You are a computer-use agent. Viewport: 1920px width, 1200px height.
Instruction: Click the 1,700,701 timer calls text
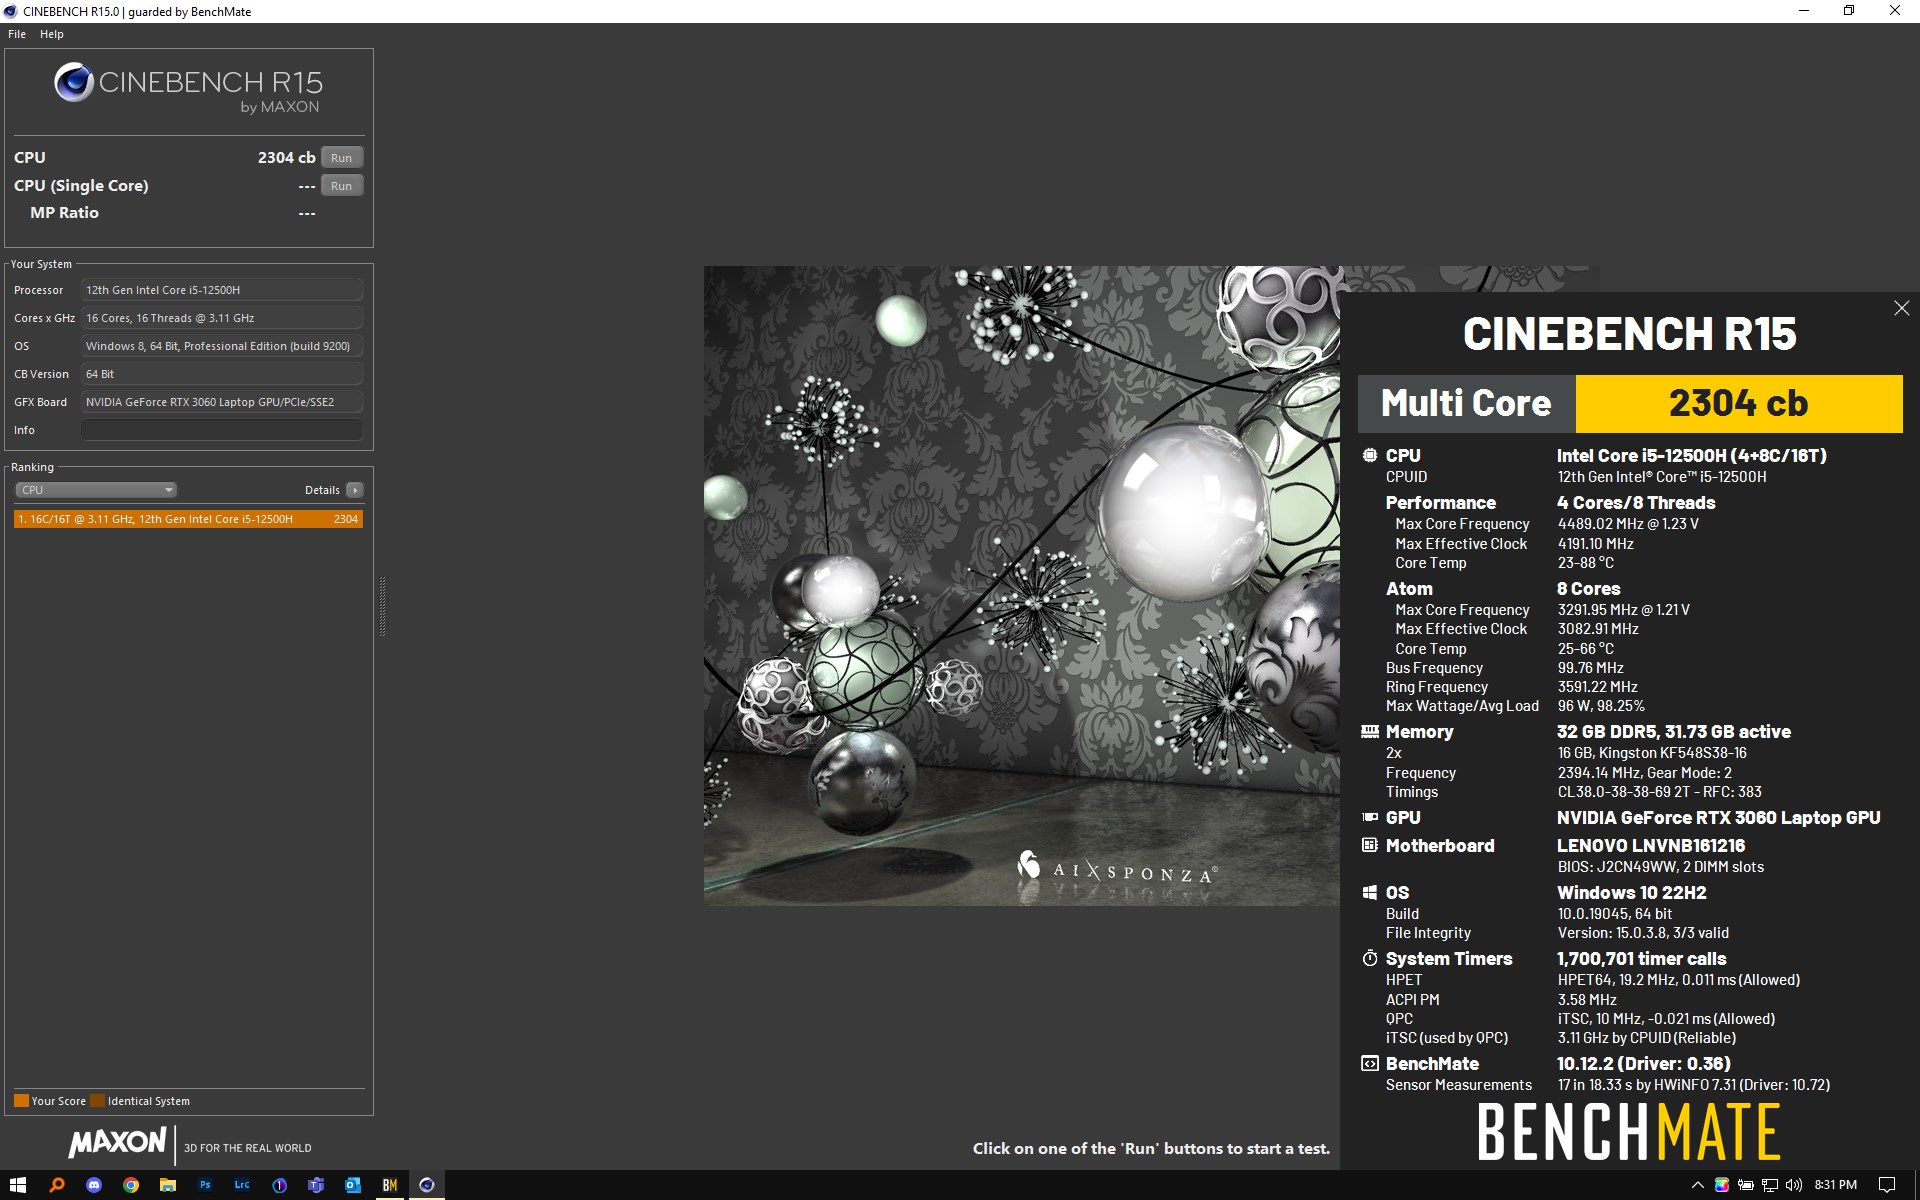click(1641, 958)
